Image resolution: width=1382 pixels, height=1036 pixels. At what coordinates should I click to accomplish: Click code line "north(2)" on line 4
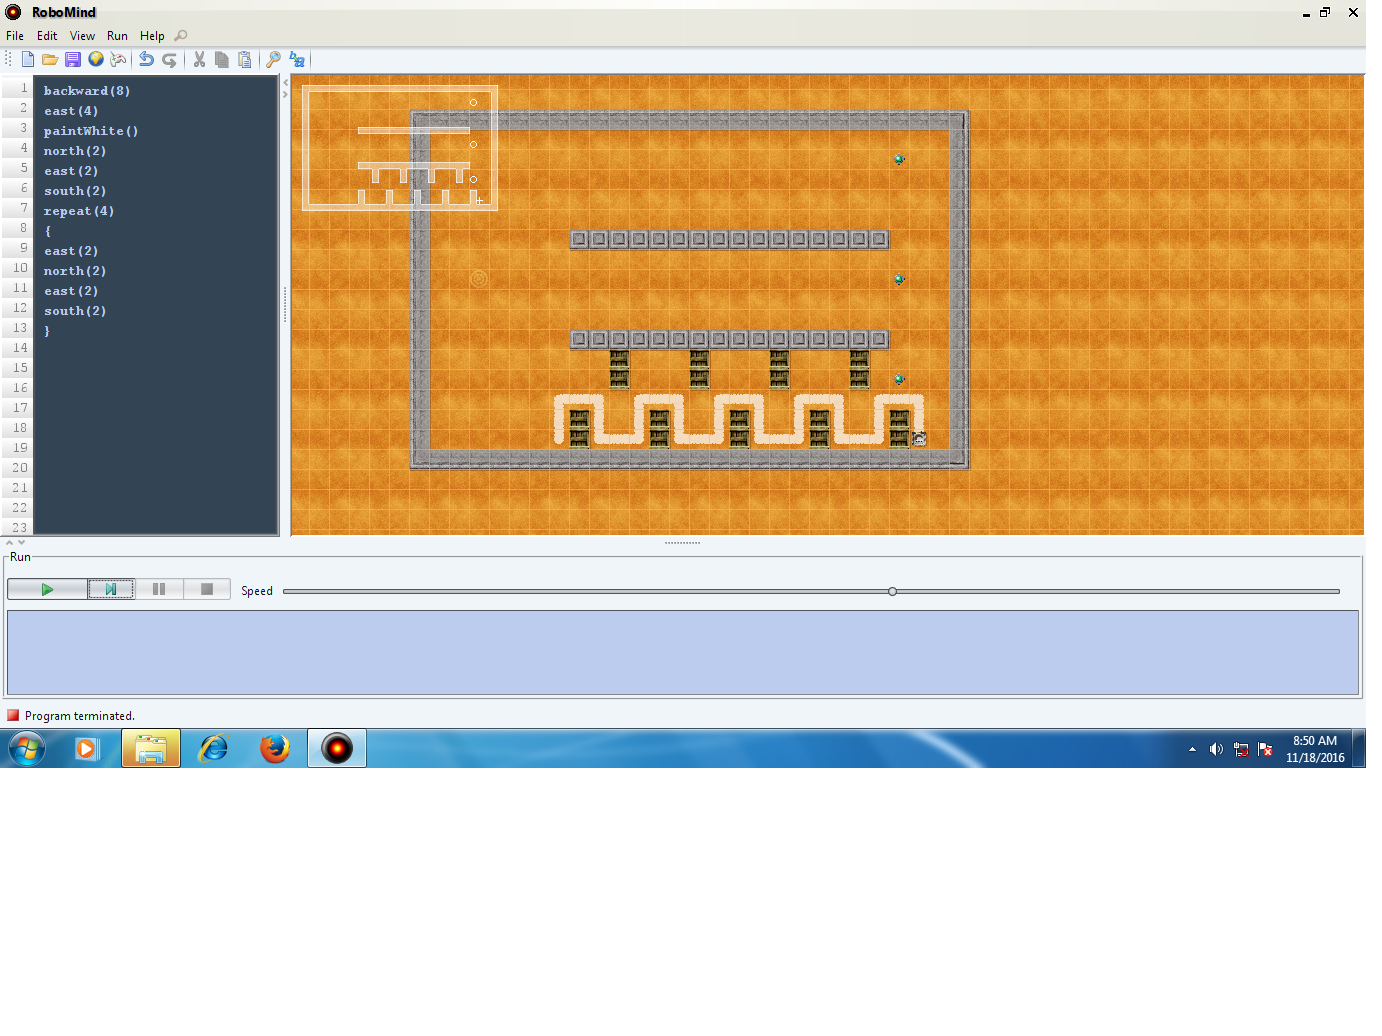(x=75, y=151)
